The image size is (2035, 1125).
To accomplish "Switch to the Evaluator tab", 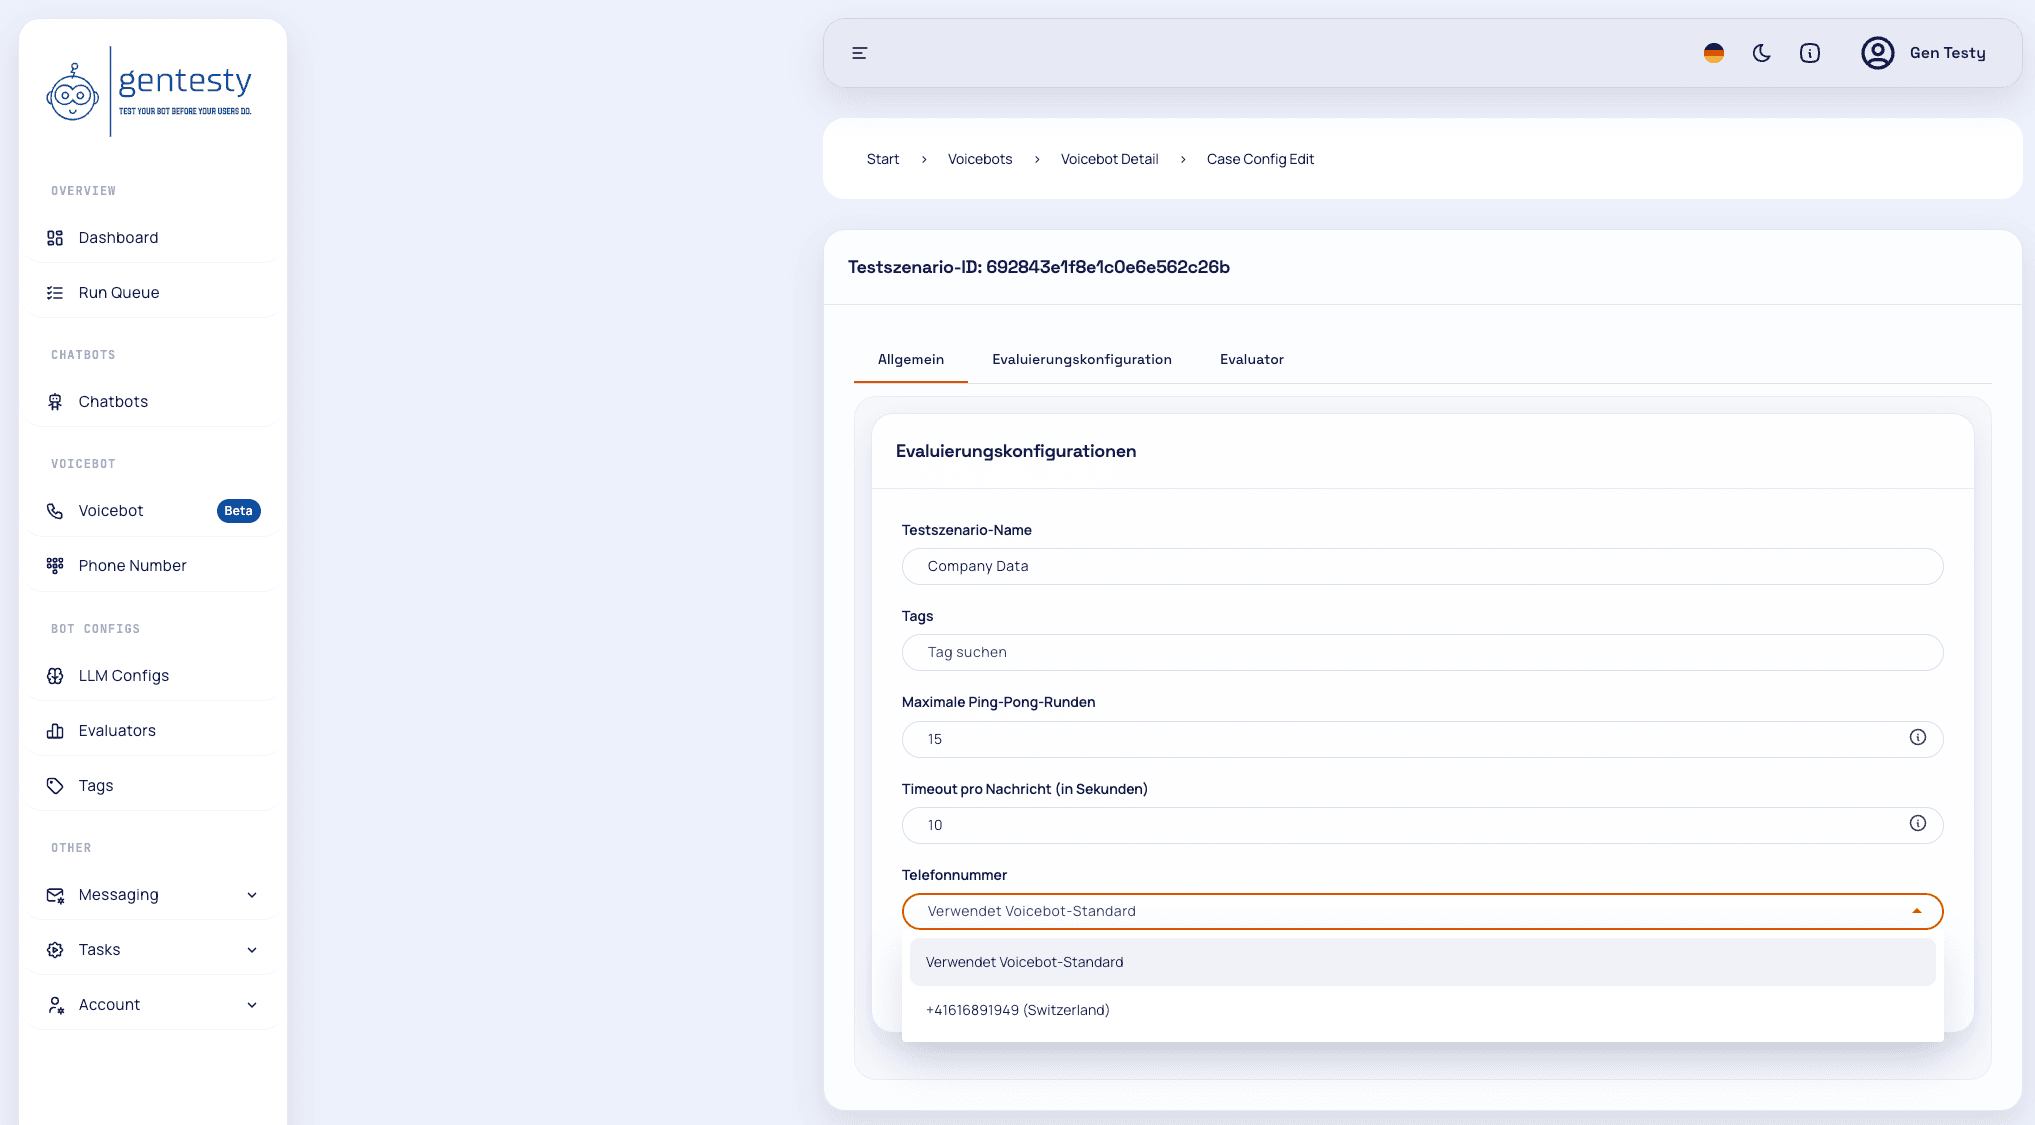I will click(1251, 359).
